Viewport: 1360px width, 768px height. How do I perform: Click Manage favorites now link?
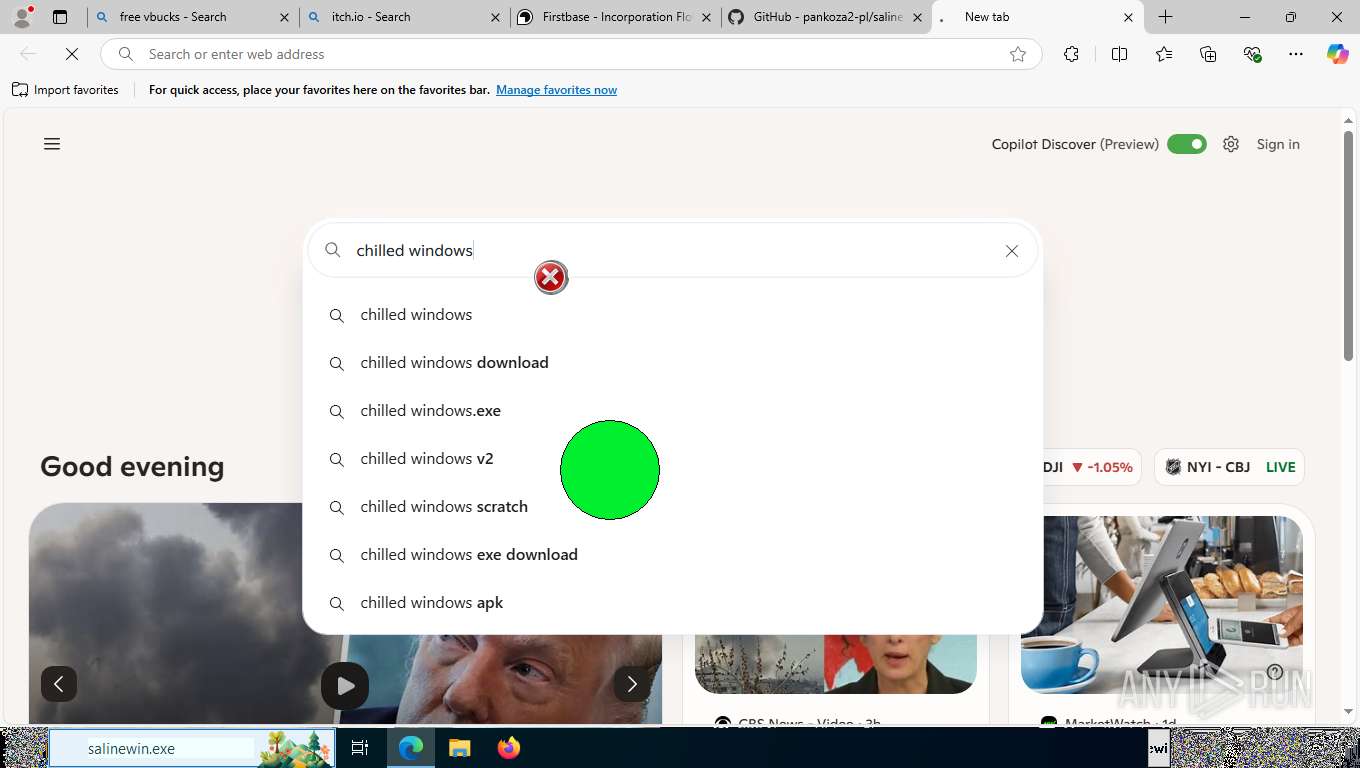click(556, 90)
